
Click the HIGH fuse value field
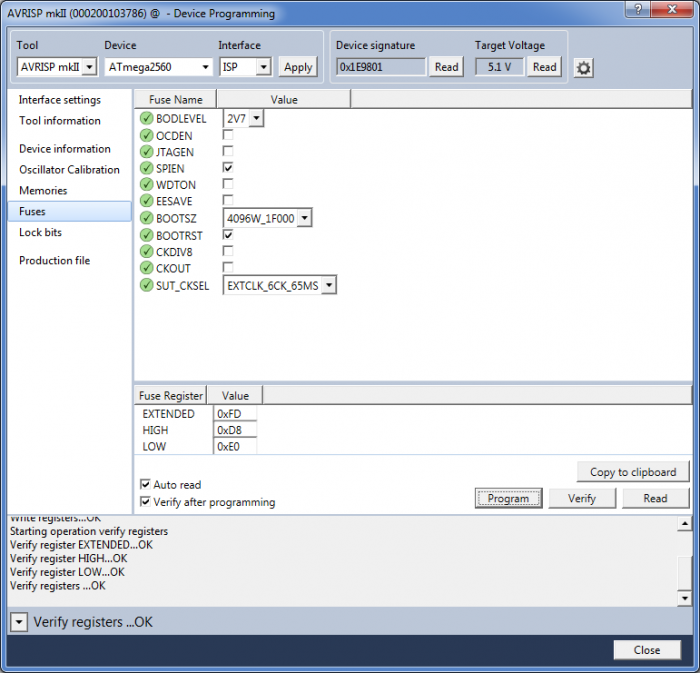click(x=235, y=430)
